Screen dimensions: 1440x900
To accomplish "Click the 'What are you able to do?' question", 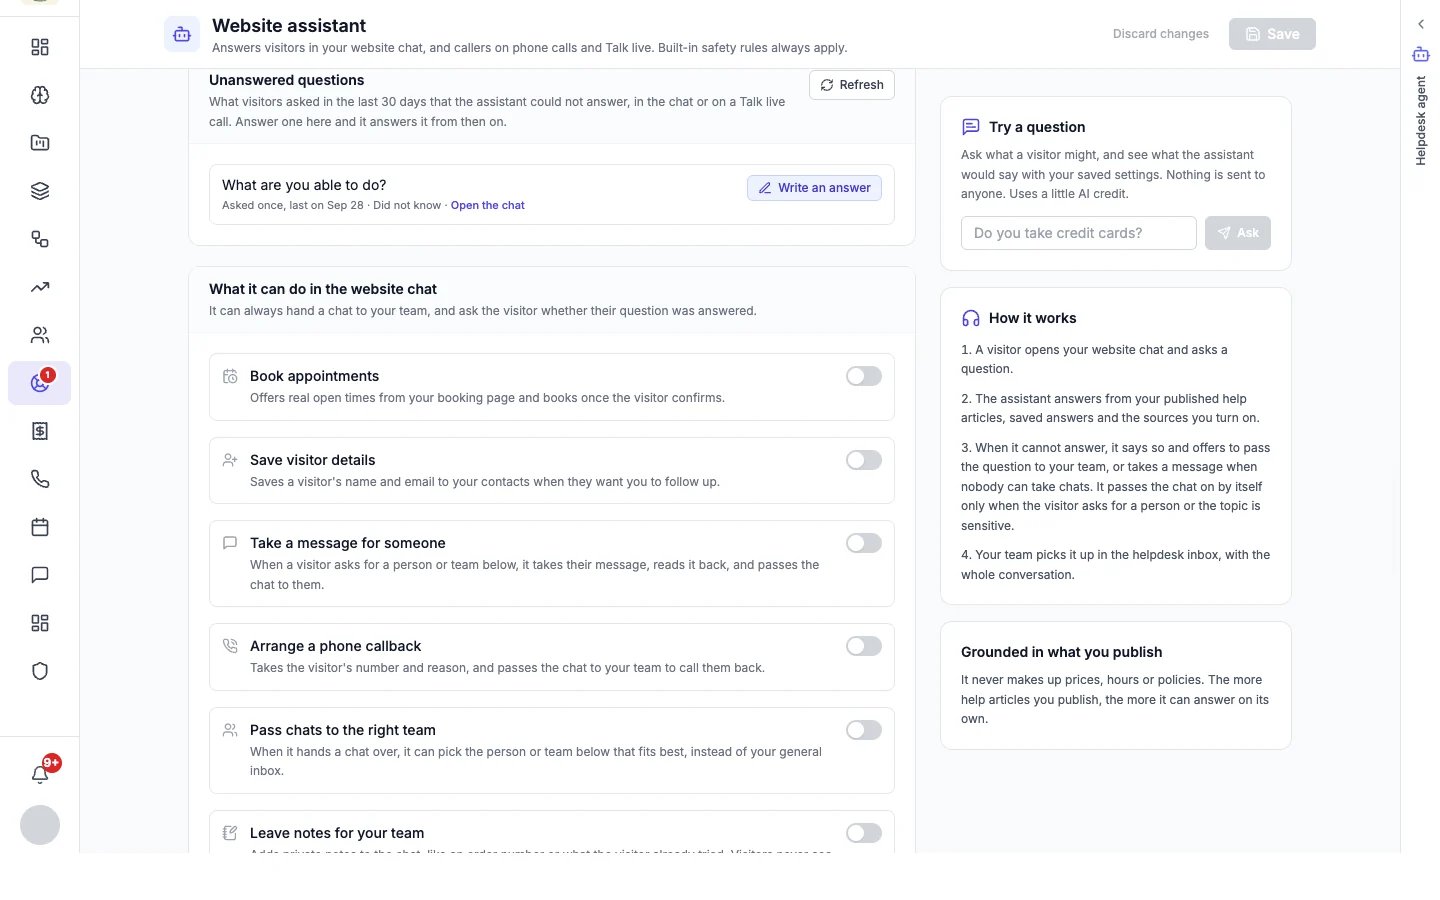I will 304,185.
